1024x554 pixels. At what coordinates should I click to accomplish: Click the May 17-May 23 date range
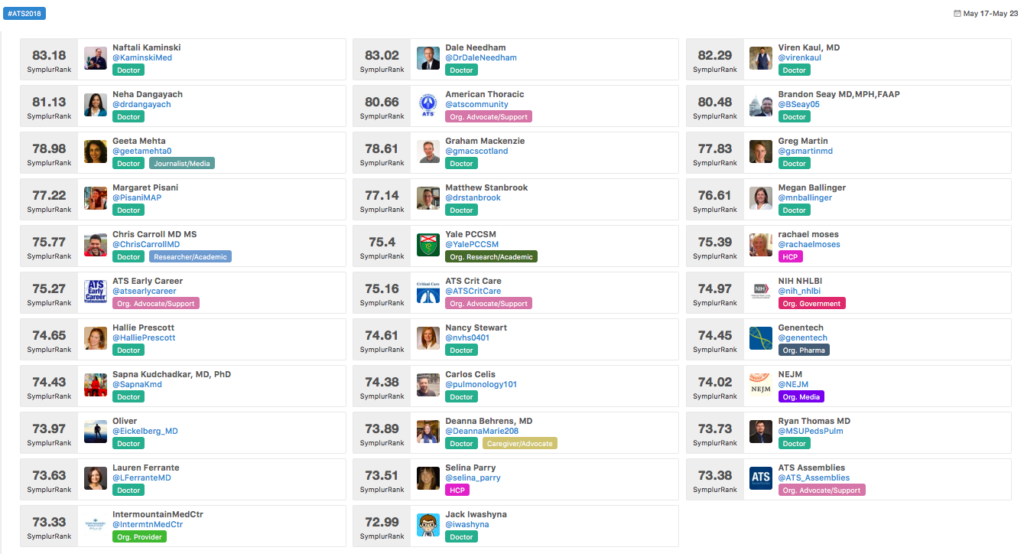point(990,13)
